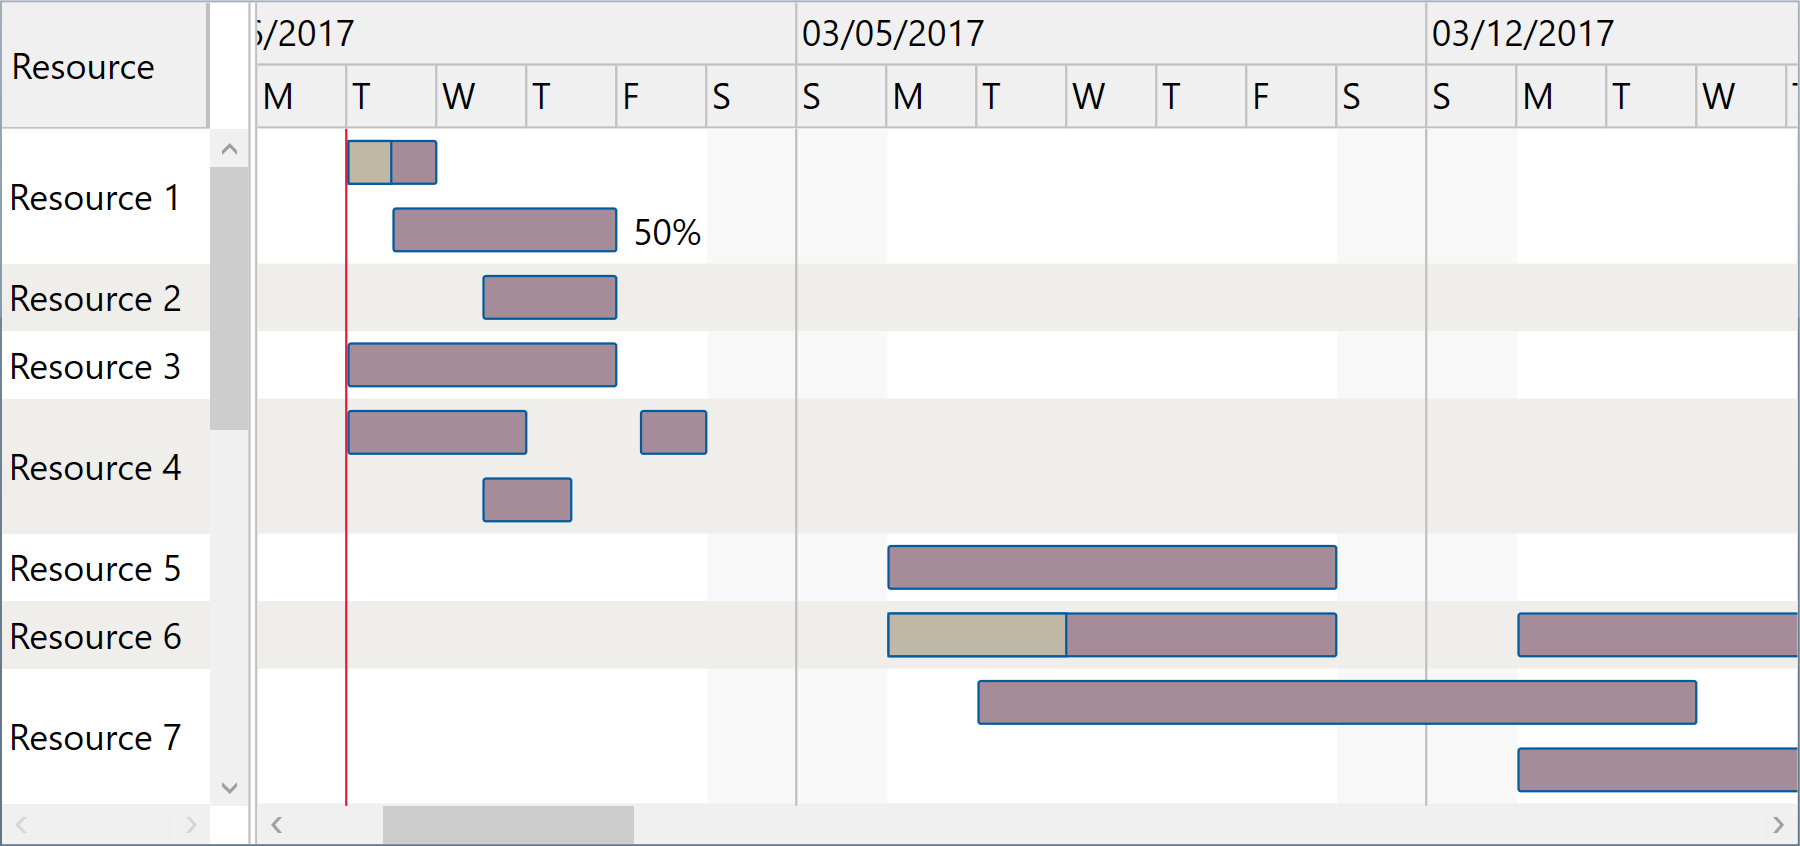This screenshot has height=846, width=1800.
Task: Click the vertical scrollbar up arrow
Action: pos(228,148)
